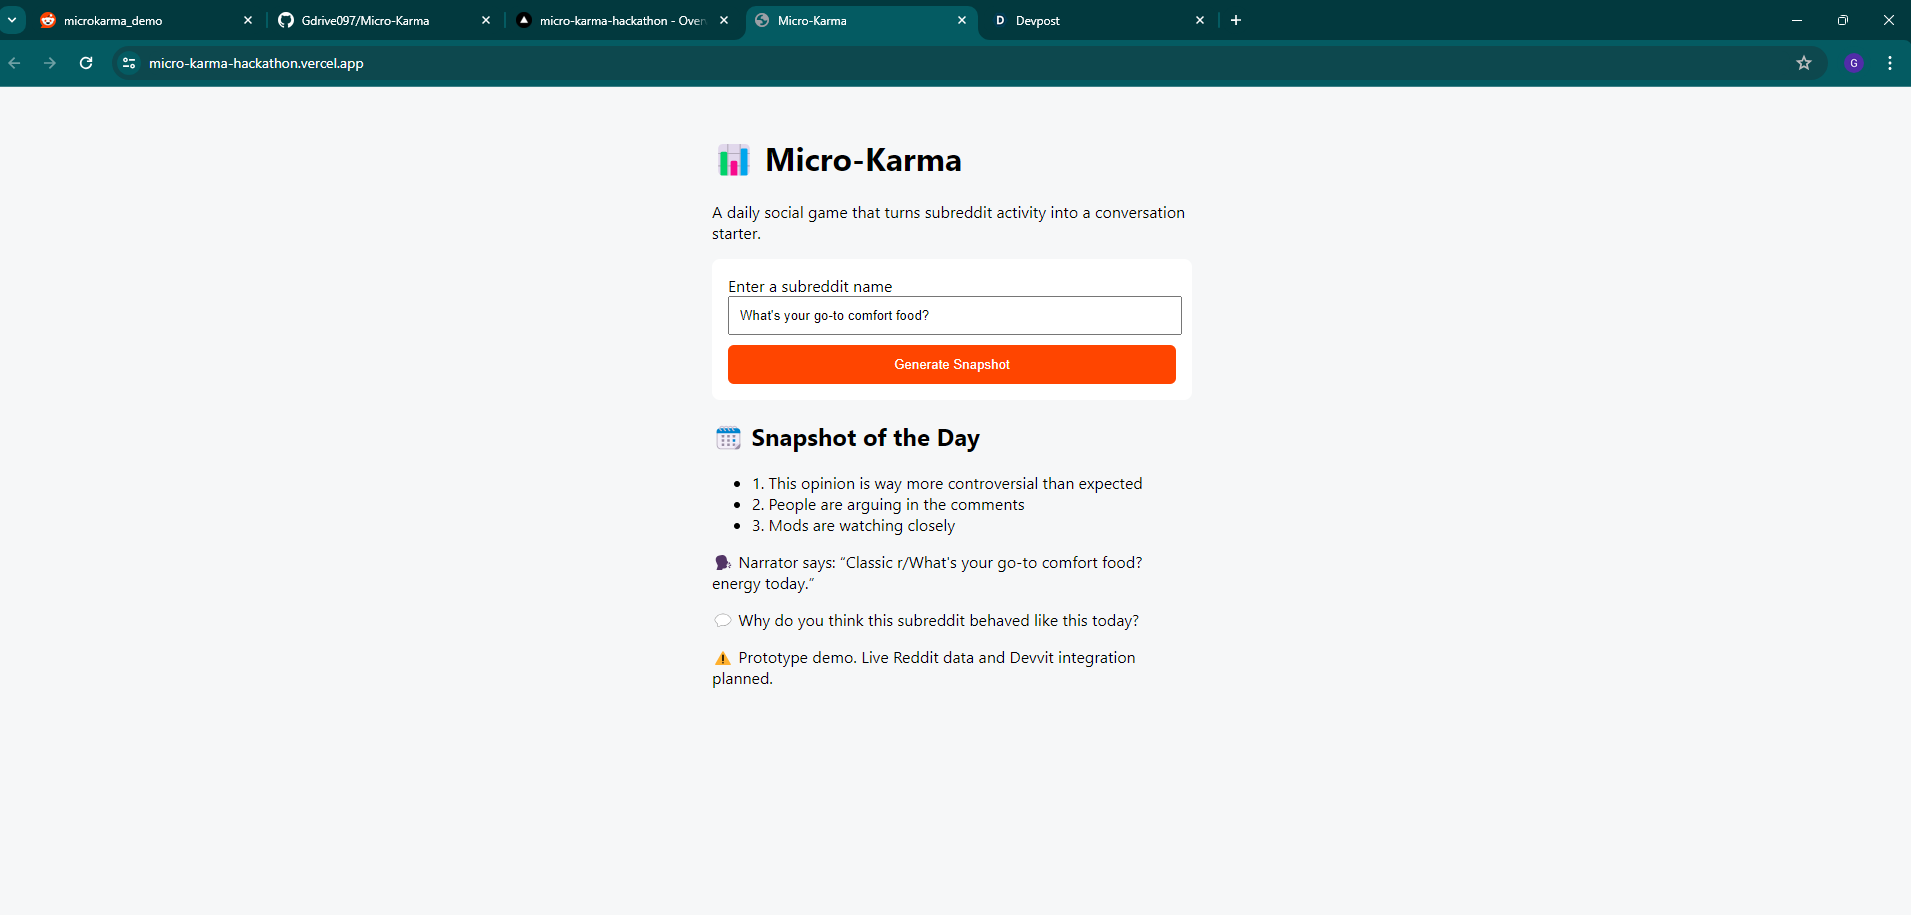Image resolution: width=1911 pixels, height=915 pixels.
Task: Click the daily social game tagline text
Action: click(948, 223)
